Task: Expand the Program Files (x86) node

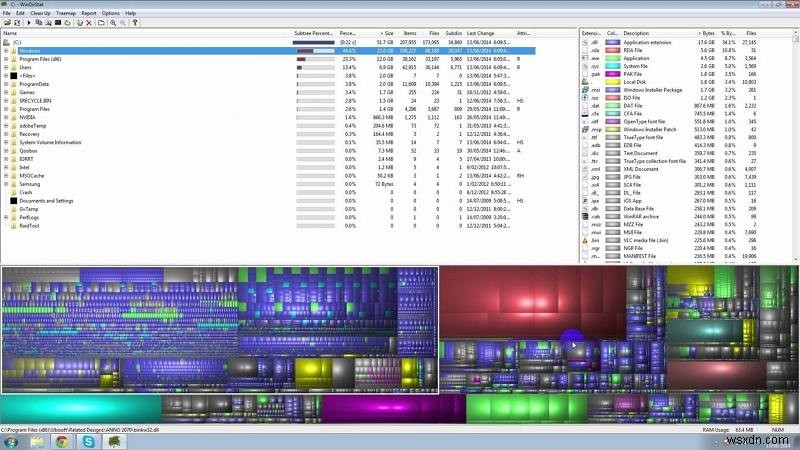Action: [x=6, y=59]
